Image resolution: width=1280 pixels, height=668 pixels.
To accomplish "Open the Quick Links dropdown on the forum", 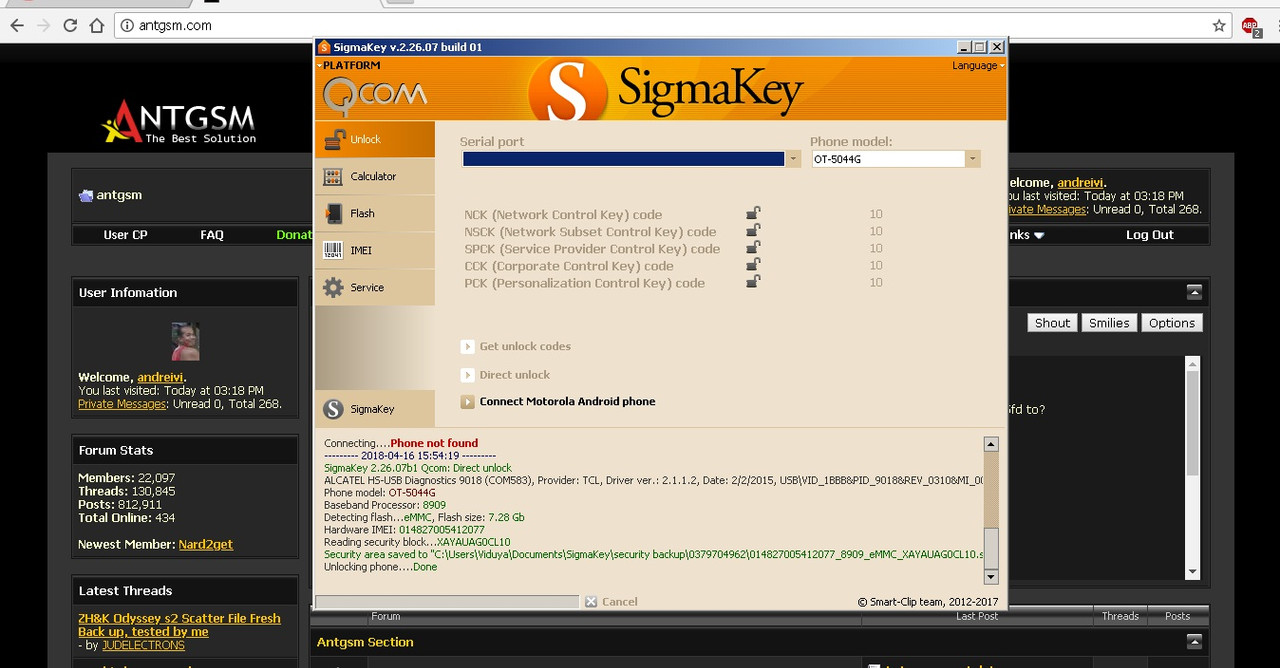I will point(1026,235).
